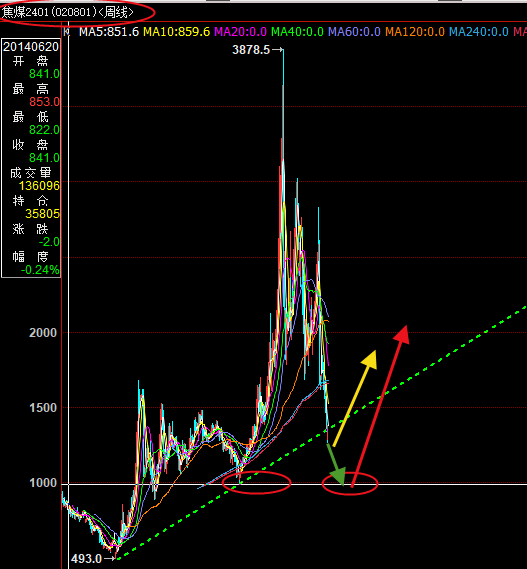
Task: Click the 最高 label
Action: click(31, 89)
